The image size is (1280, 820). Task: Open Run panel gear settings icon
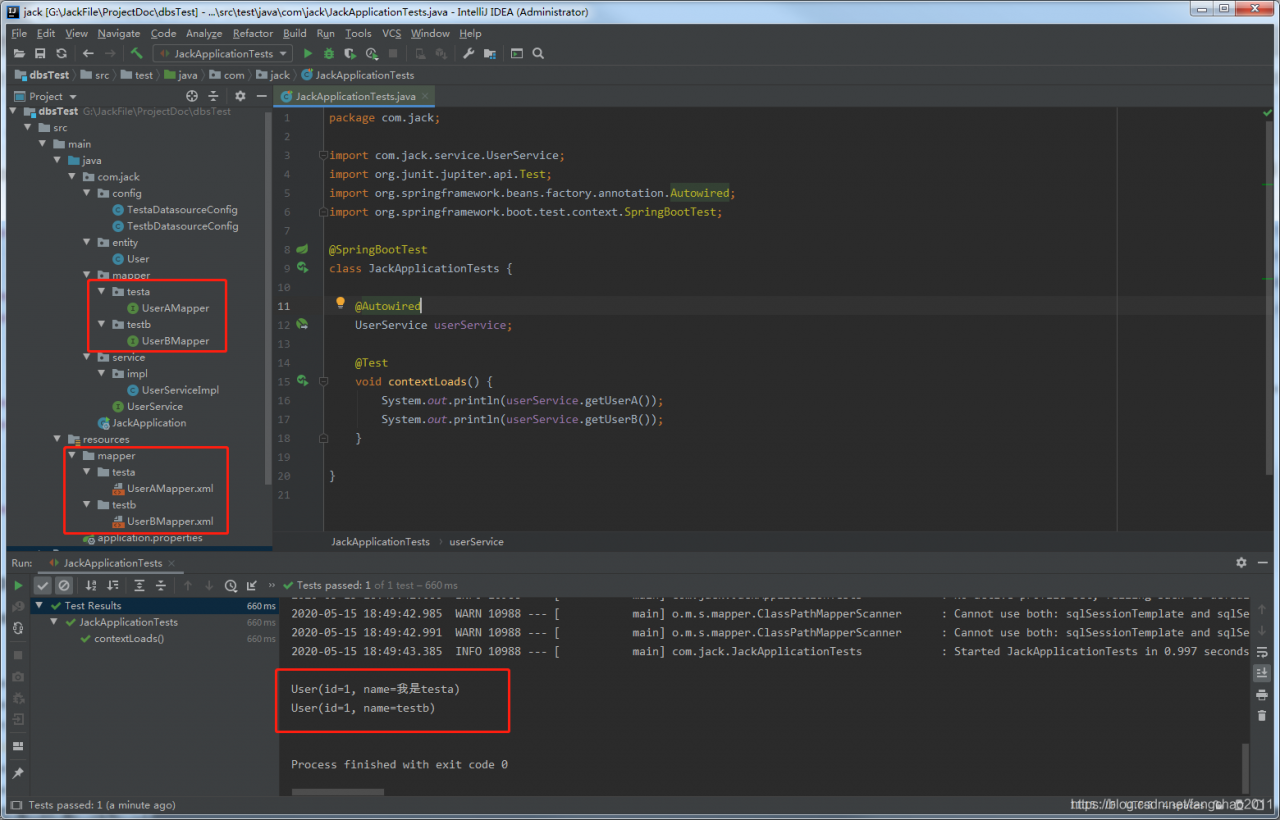pos(1241,563)
